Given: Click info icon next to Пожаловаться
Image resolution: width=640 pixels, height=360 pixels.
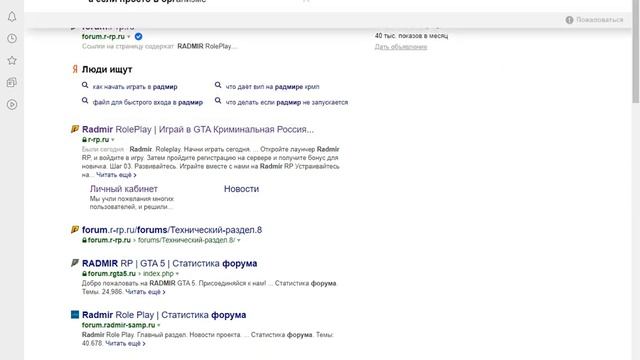Looking at the screenshot, I should coord(569,20).
